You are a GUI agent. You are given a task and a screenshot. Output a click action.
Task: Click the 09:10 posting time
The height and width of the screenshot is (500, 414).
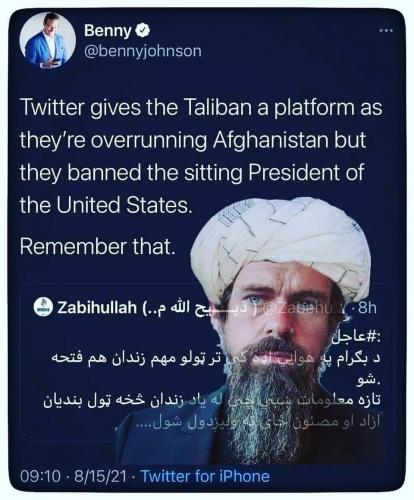pos(40,476)
